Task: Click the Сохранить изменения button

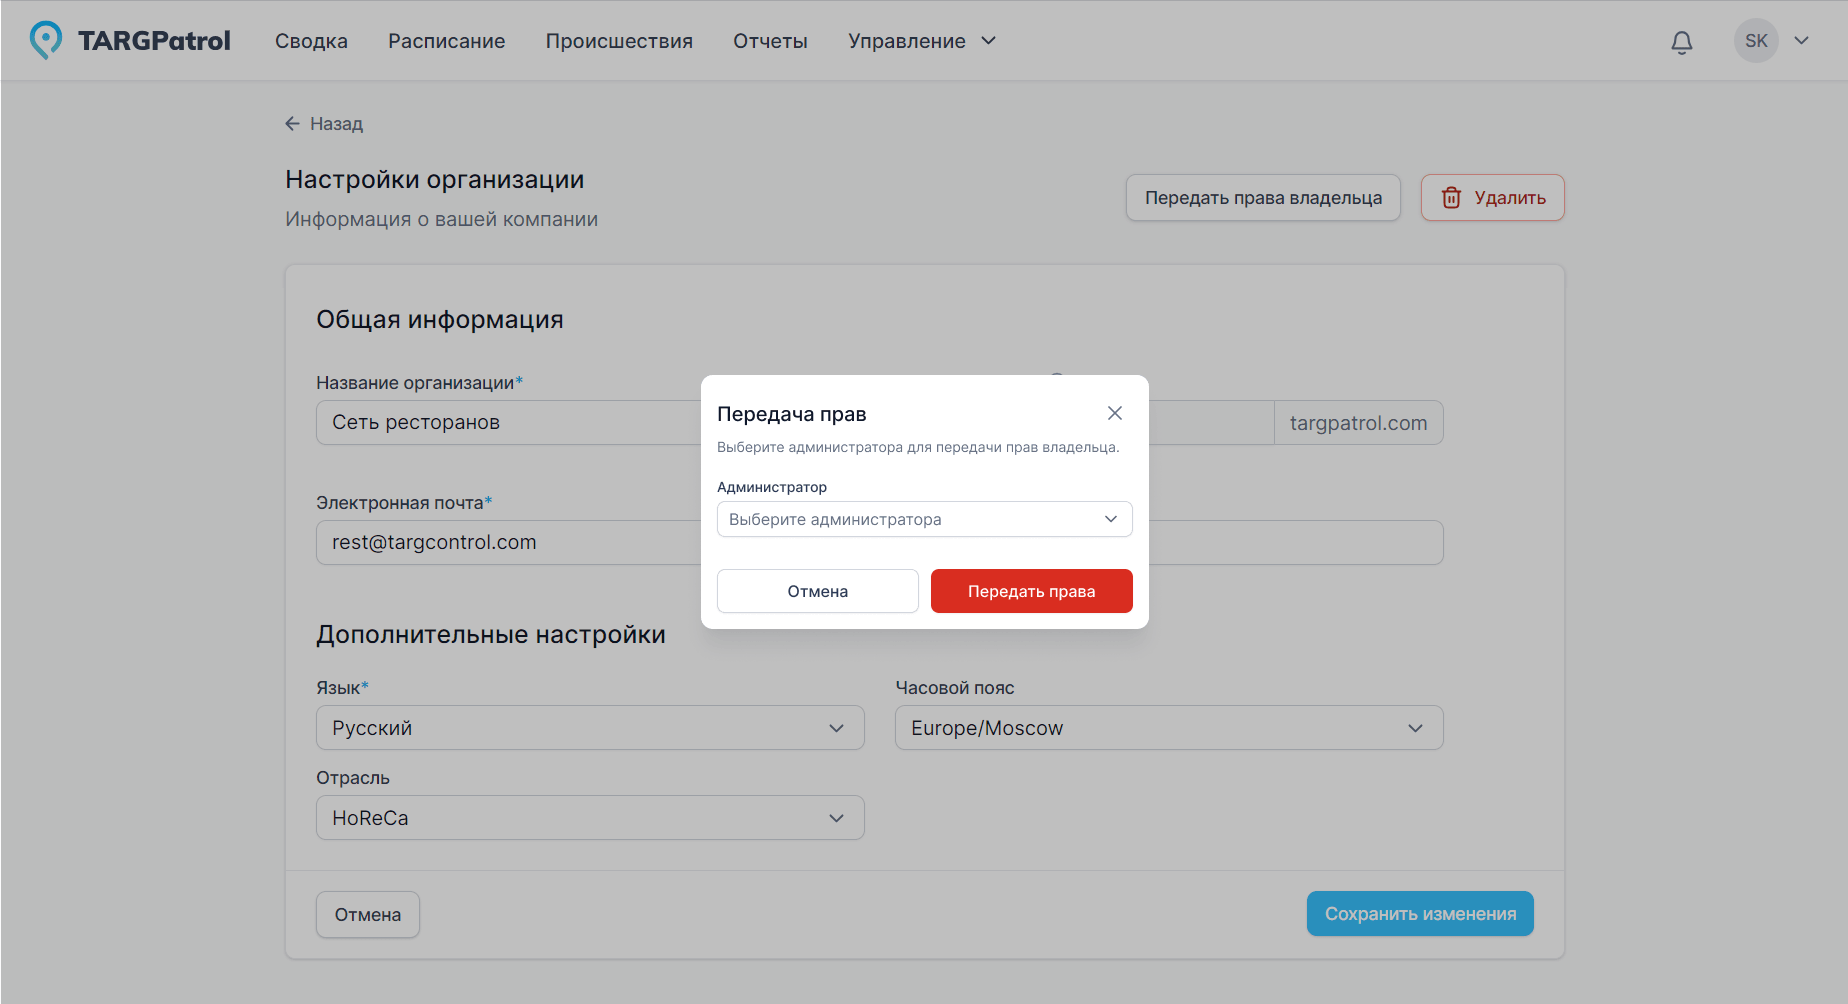Action: (1419, 914)
